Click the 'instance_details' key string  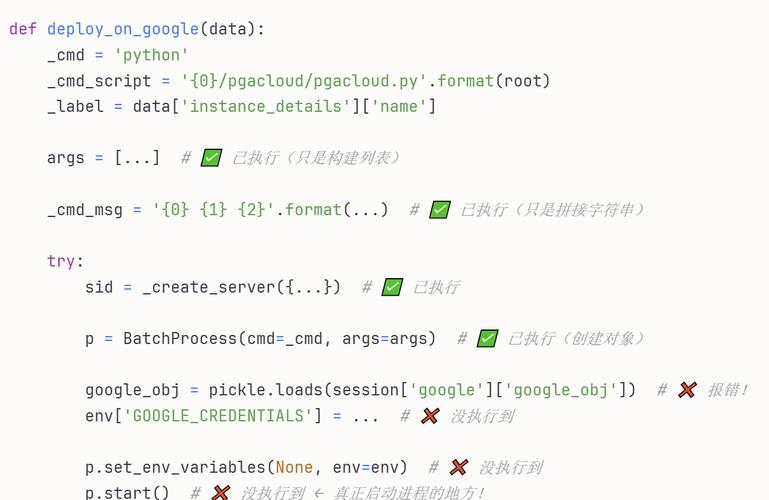[266, 106]
